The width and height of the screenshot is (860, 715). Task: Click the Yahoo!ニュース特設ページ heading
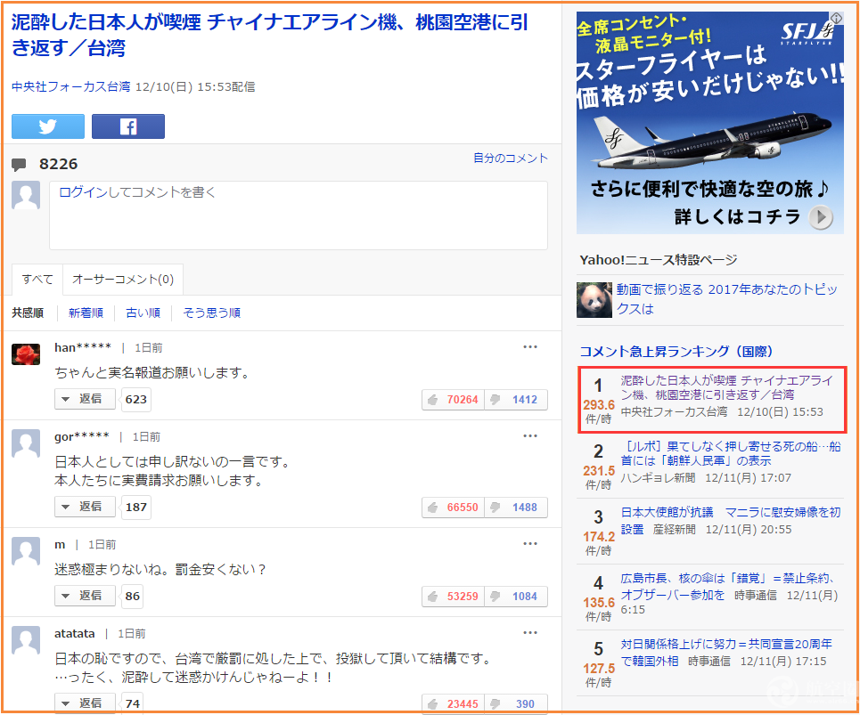(x=658, y=260)
